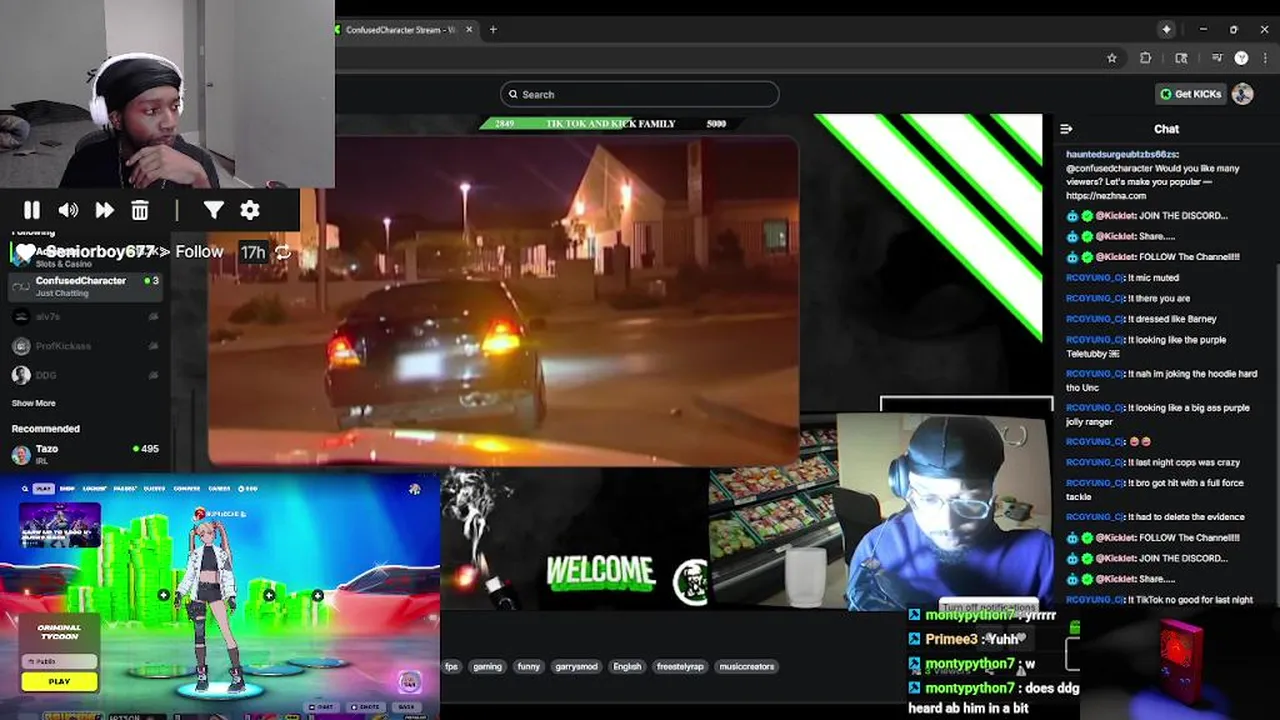Click the musiccreators tag
Image resolution: width=1280 pixels, height=720 pixels.
(747, 666)
